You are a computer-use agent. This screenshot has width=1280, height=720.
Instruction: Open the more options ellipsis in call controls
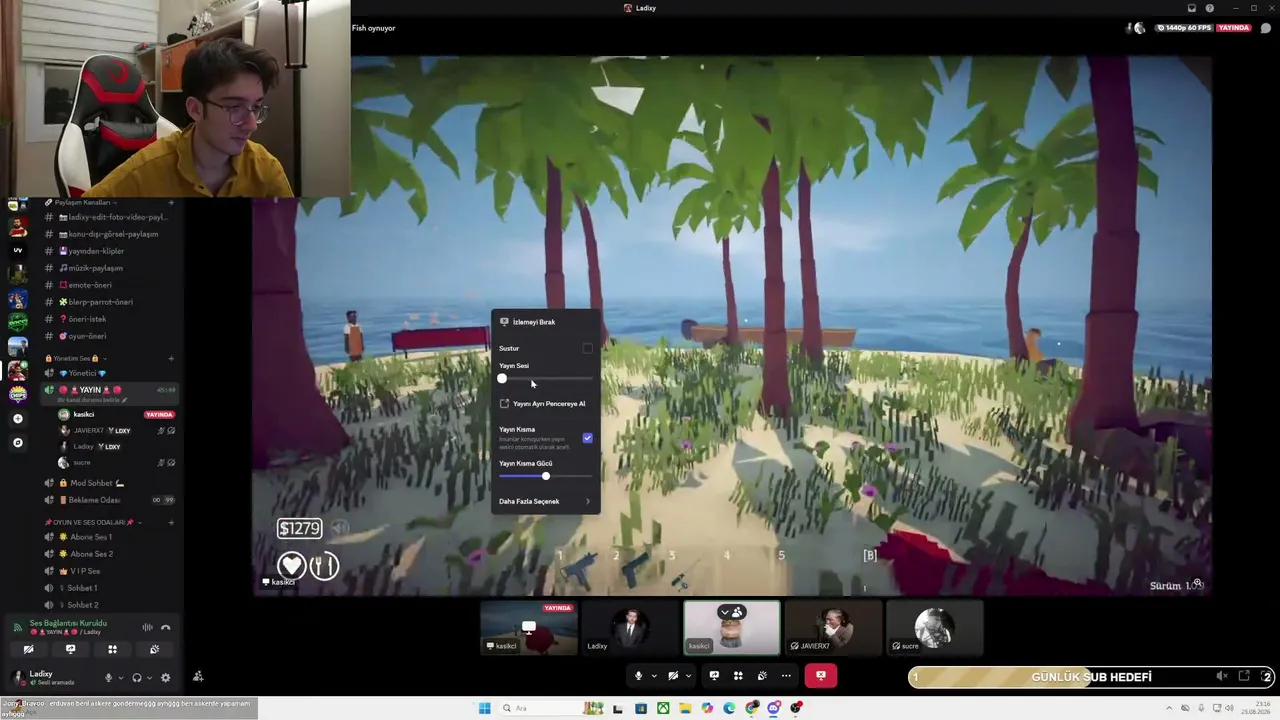pos(786,676)
